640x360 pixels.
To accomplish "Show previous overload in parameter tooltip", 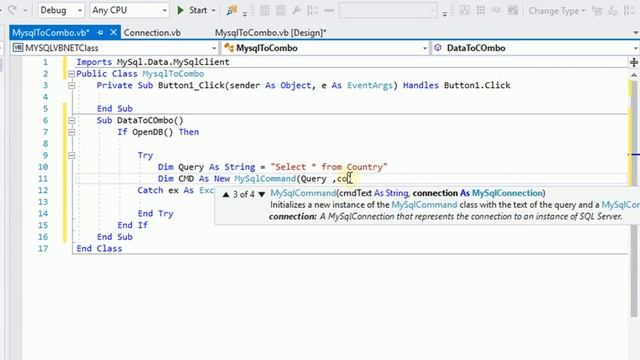I will (x=226, y=194).
